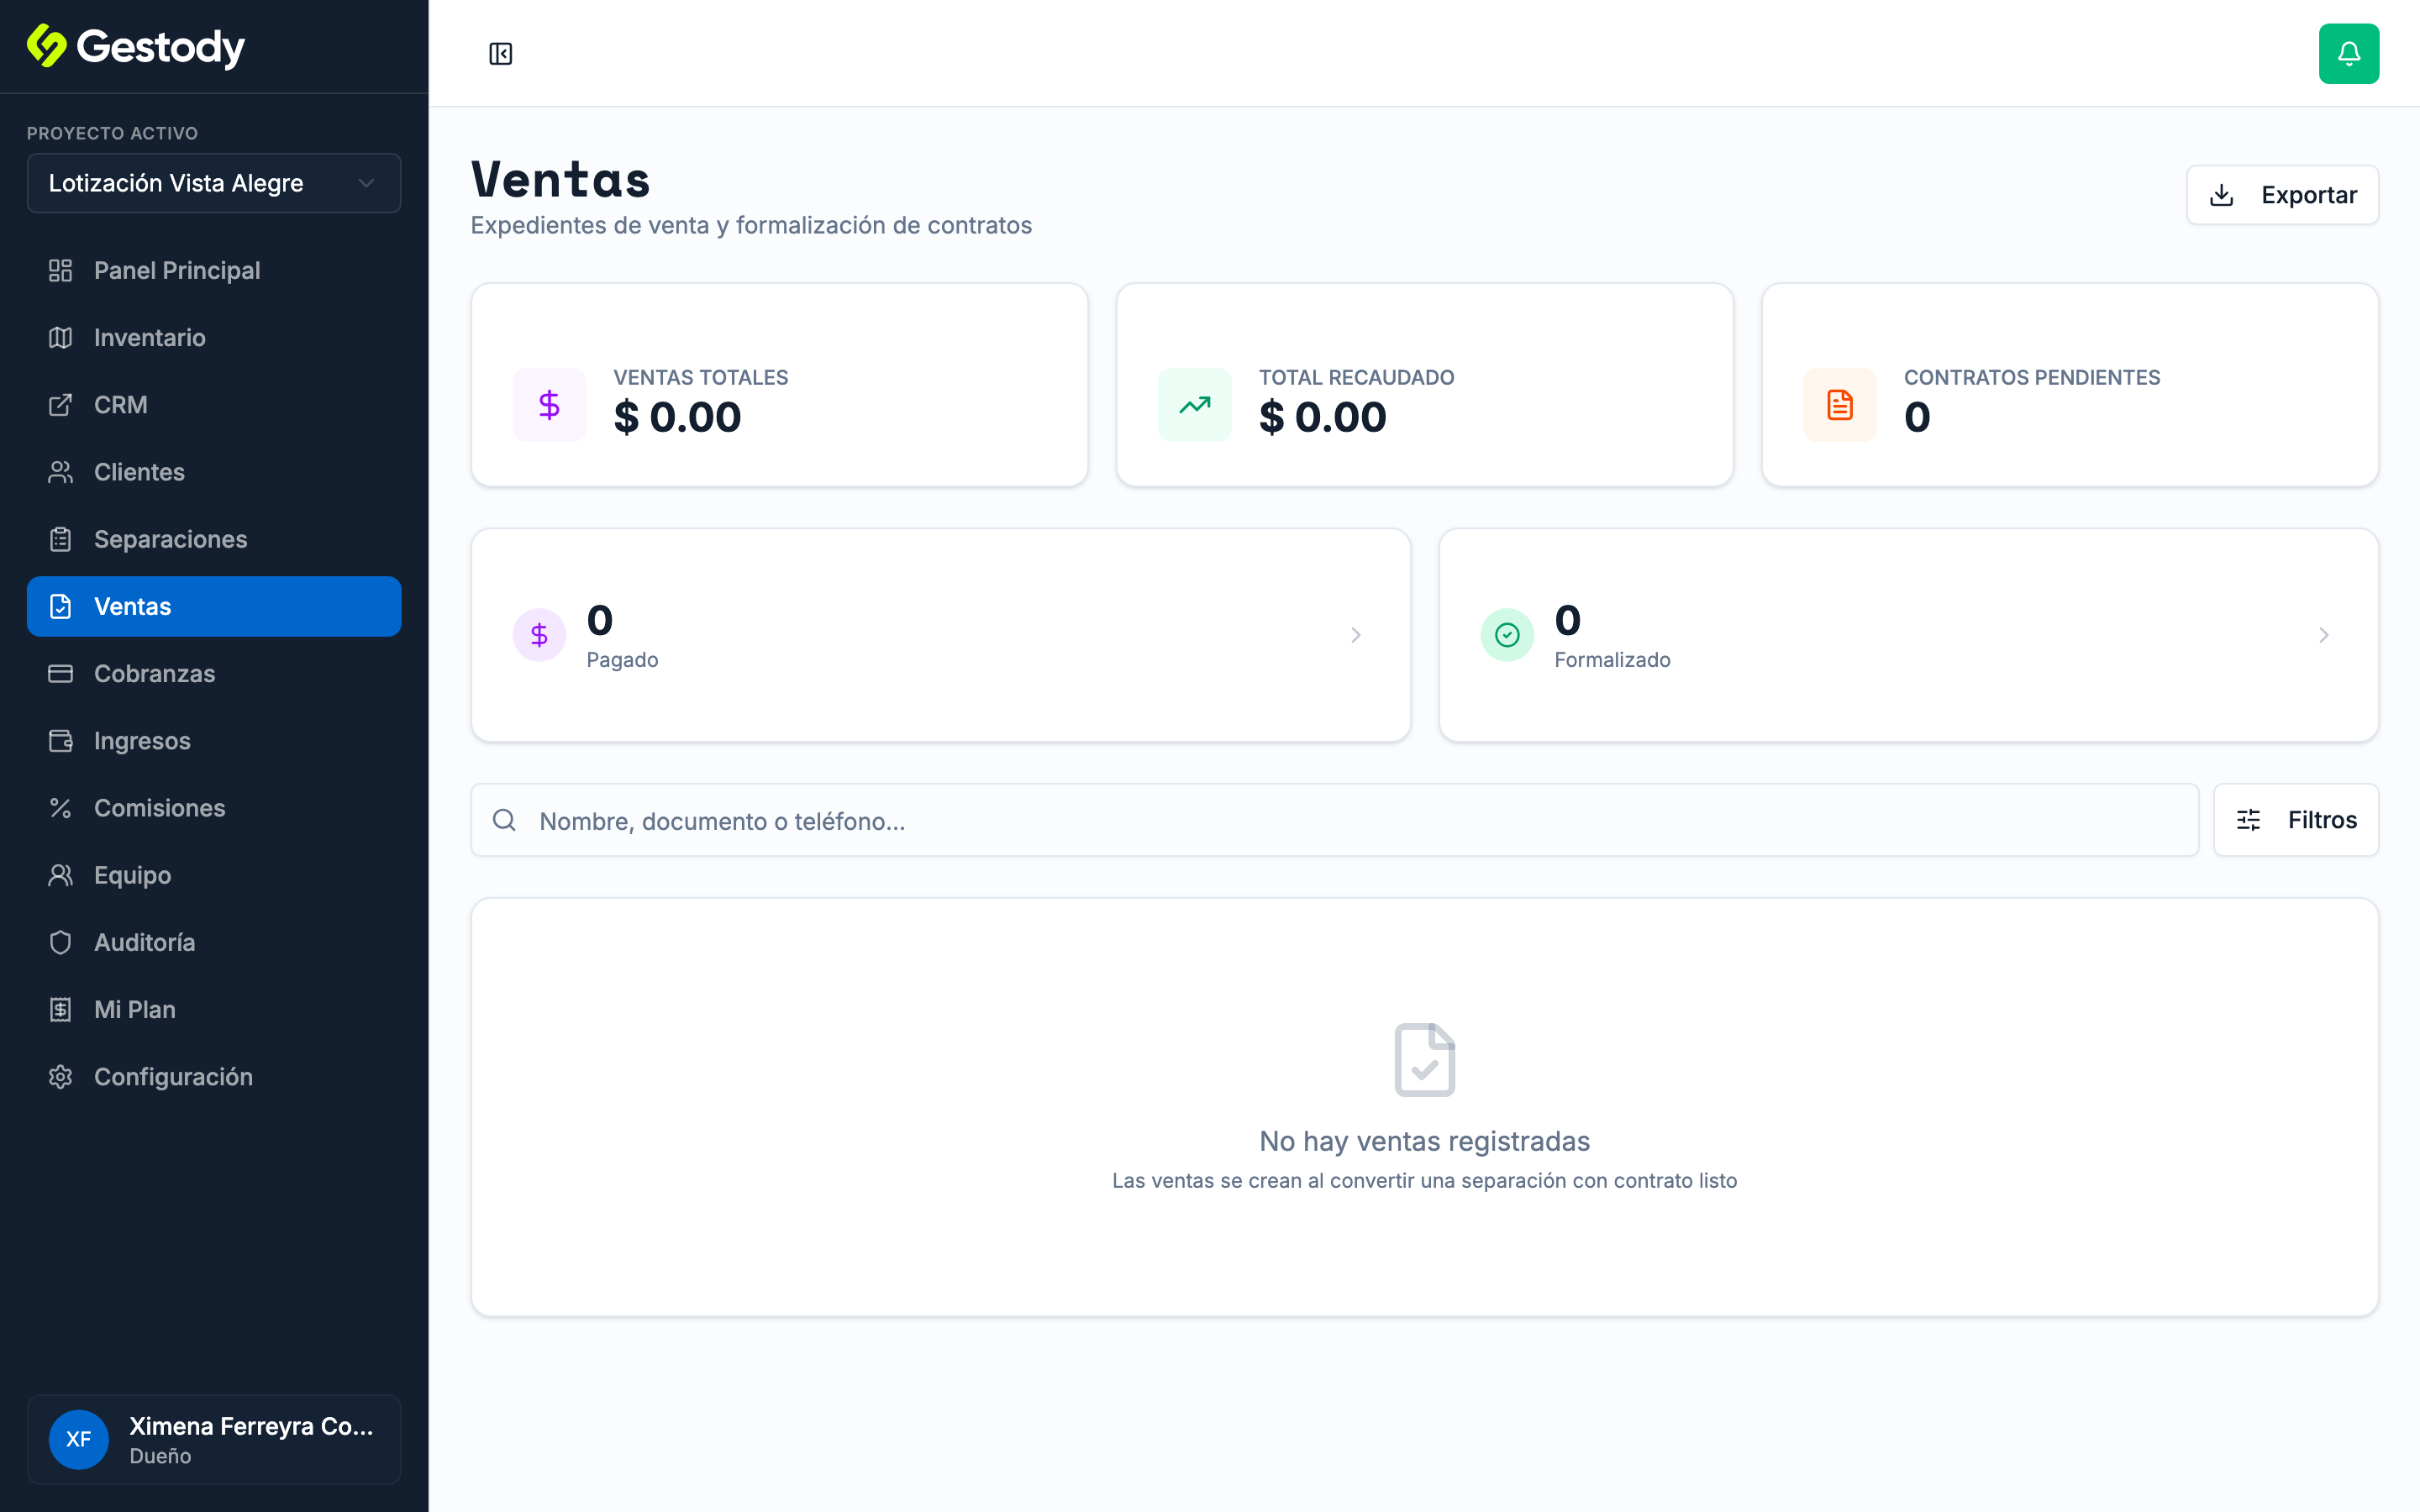The height and width of the screenshot is (1512, 2420).
Task: Open the Lotización Vista Alegre project dropdown
Action: pyautogui.click(x=214, y=183)
